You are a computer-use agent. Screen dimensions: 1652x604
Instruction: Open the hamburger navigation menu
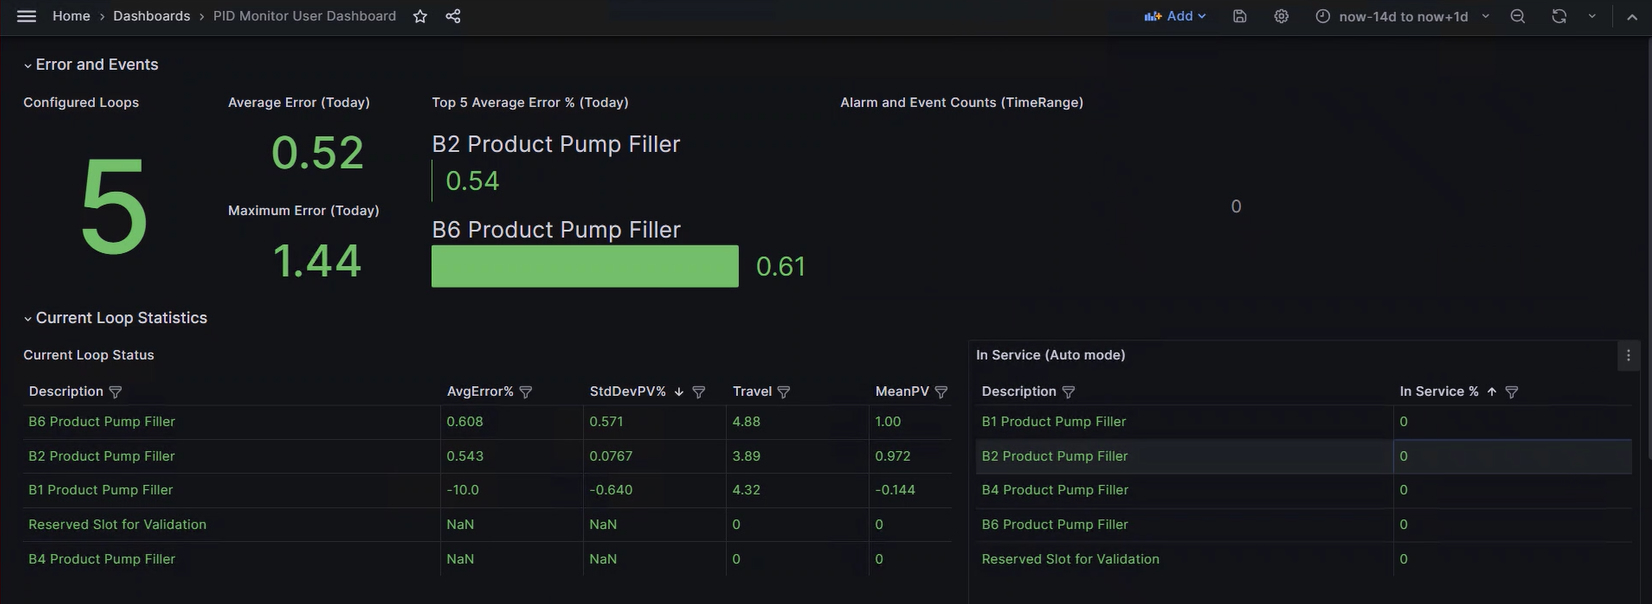27,16
